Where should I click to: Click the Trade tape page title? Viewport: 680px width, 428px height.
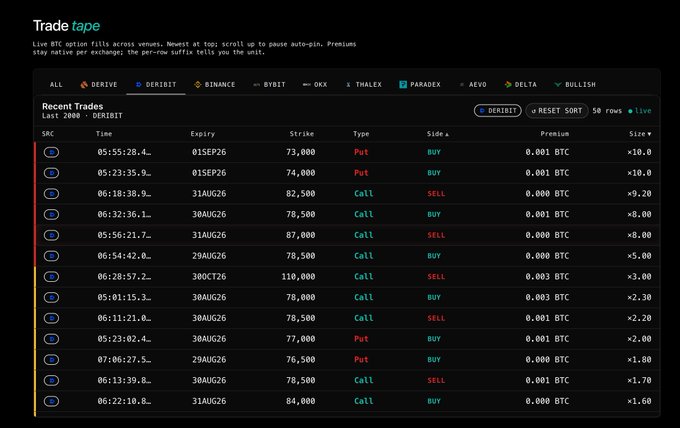coord(66,26)
